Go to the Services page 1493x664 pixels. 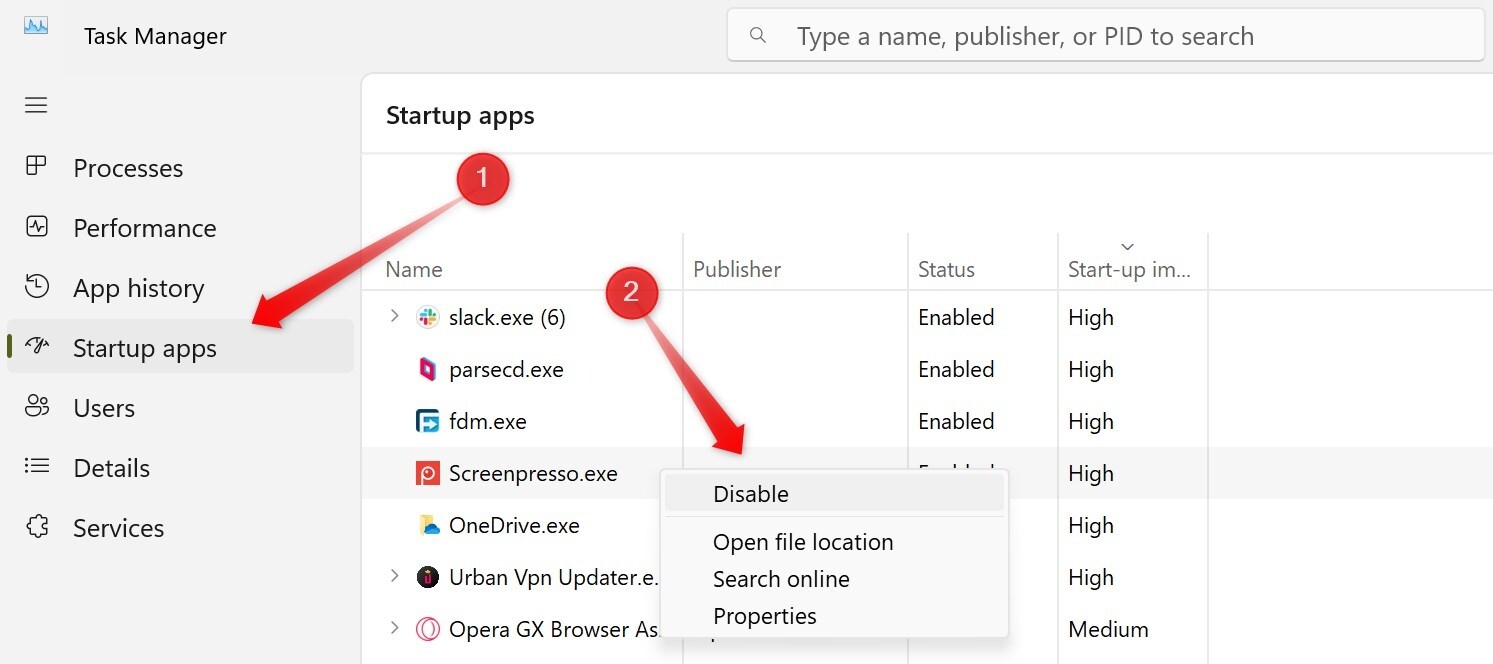pos(118,528)
